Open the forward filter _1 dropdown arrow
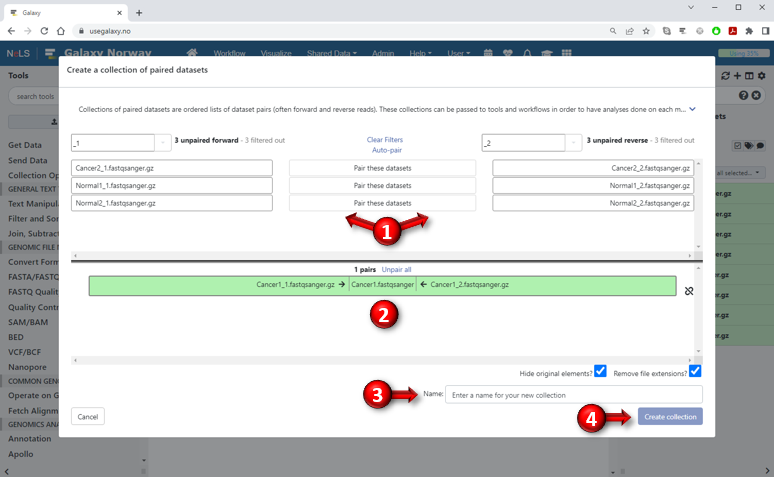Viewport: 774px width, 477px height. click(x=163, y=143)
